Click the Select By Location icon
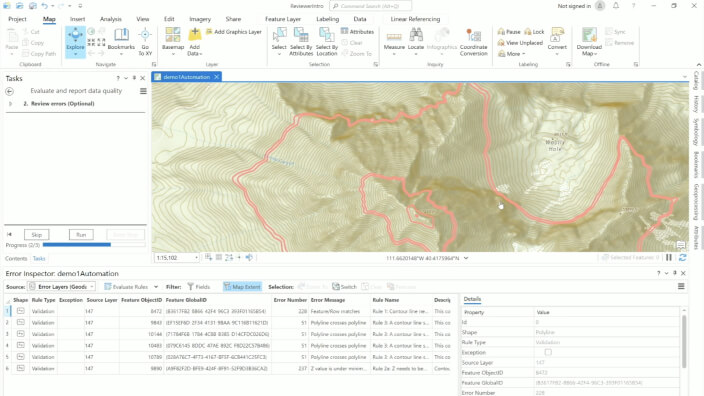This screenshot has height=396, width=704. pos(326,42)
